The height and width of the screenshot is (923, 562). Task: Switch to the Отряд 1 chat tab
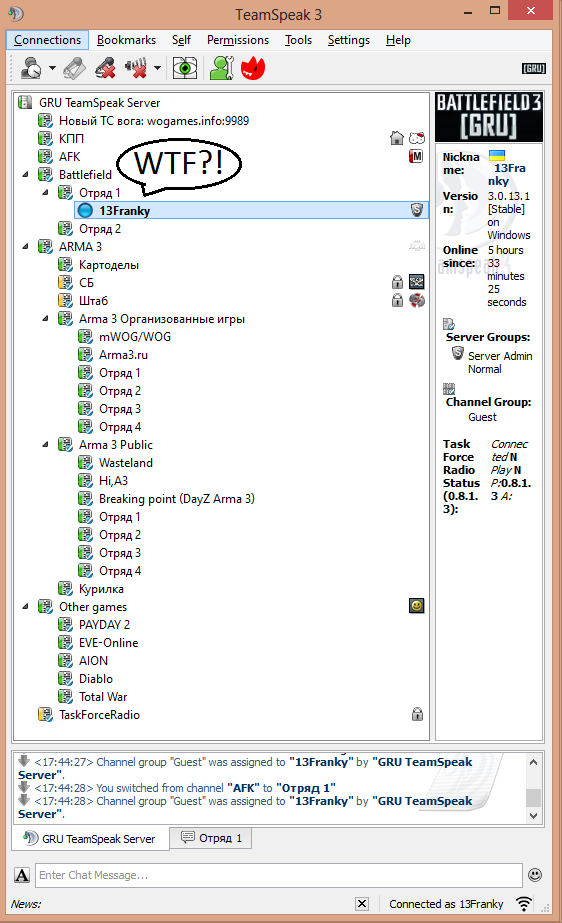[x=211, y=838]
